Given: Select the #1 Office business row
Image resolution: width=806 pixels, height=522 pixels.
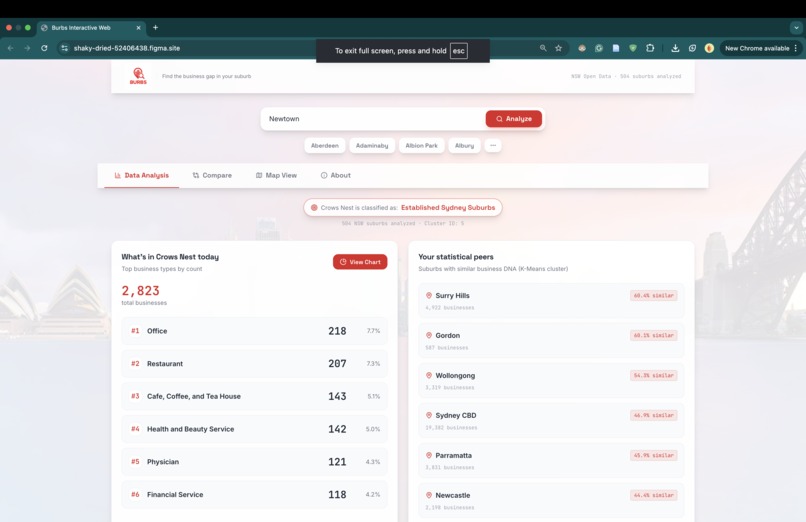Looking at the screenshot, I should 254,331.
